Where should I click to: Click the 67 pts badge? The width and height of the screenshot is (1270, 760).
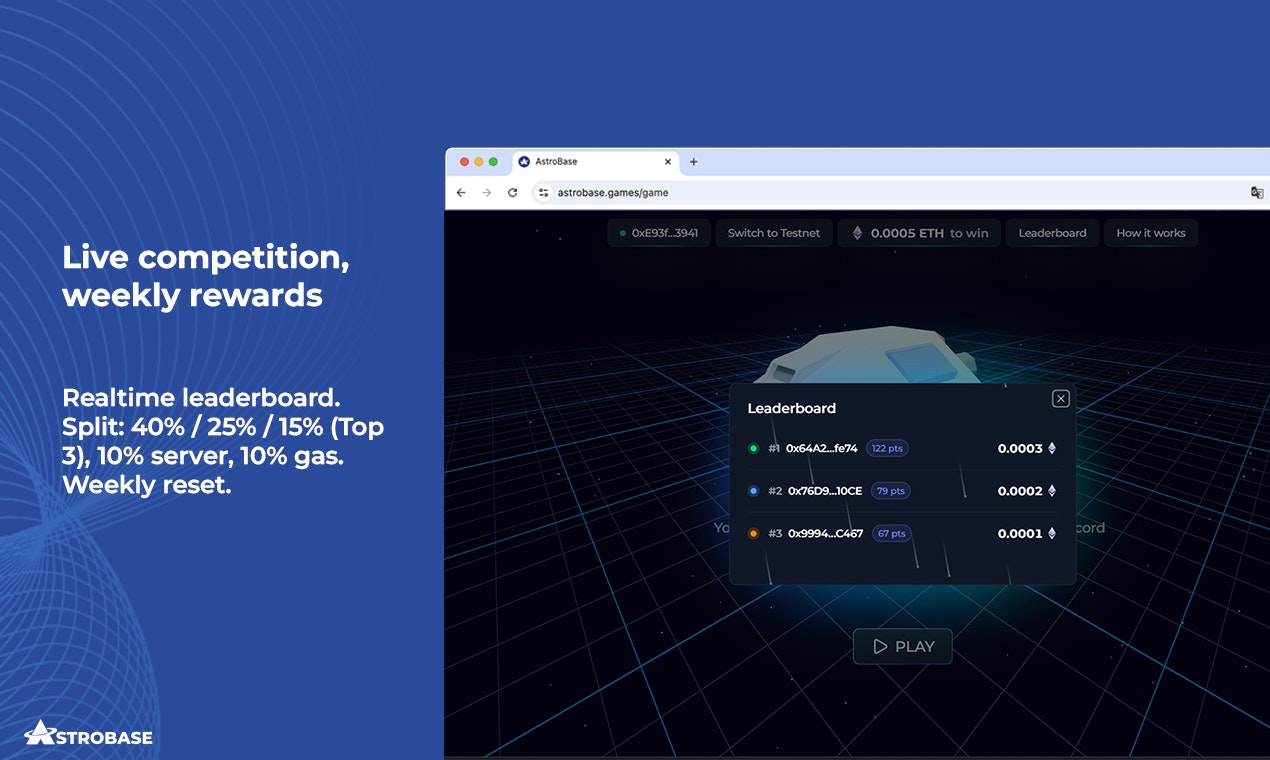coord(891,534)
